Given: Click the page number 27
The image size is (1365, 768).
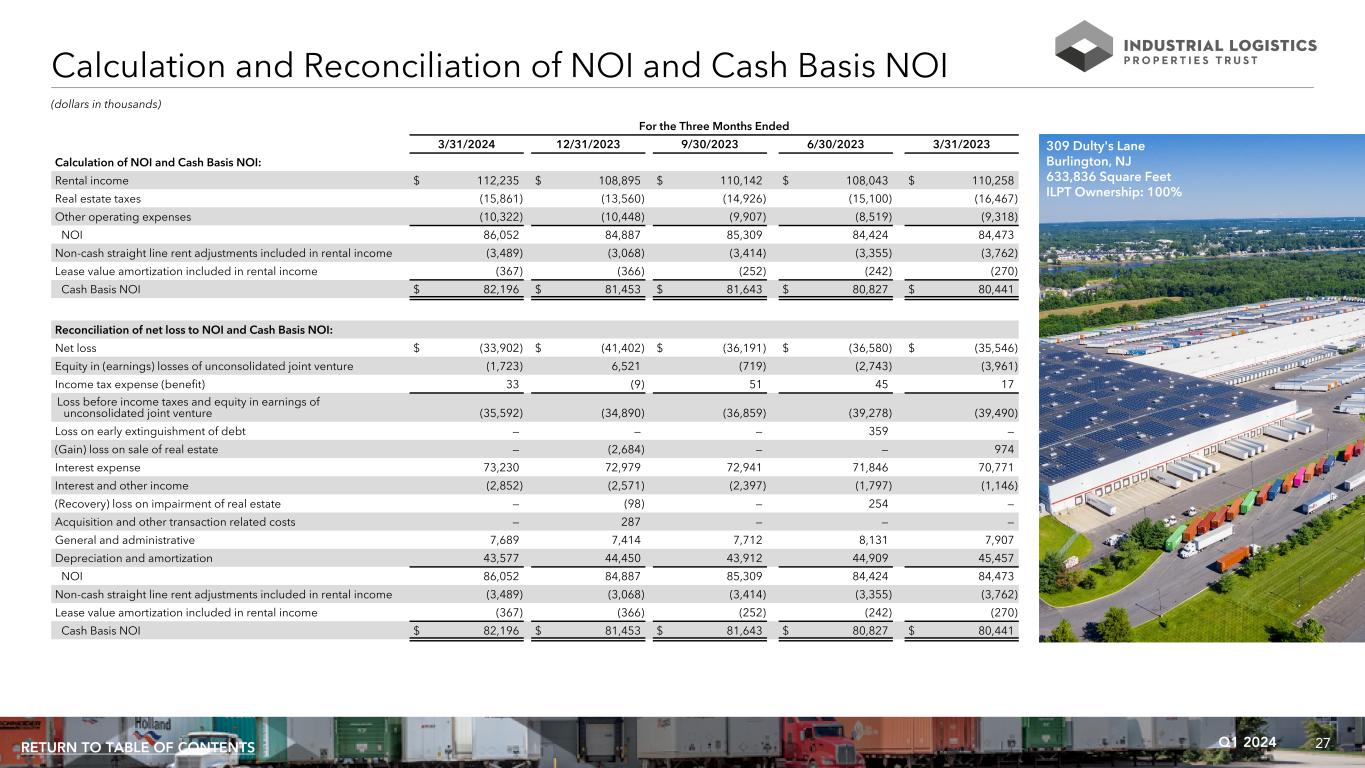Looking at the screenshot, I should (1323, 744).
